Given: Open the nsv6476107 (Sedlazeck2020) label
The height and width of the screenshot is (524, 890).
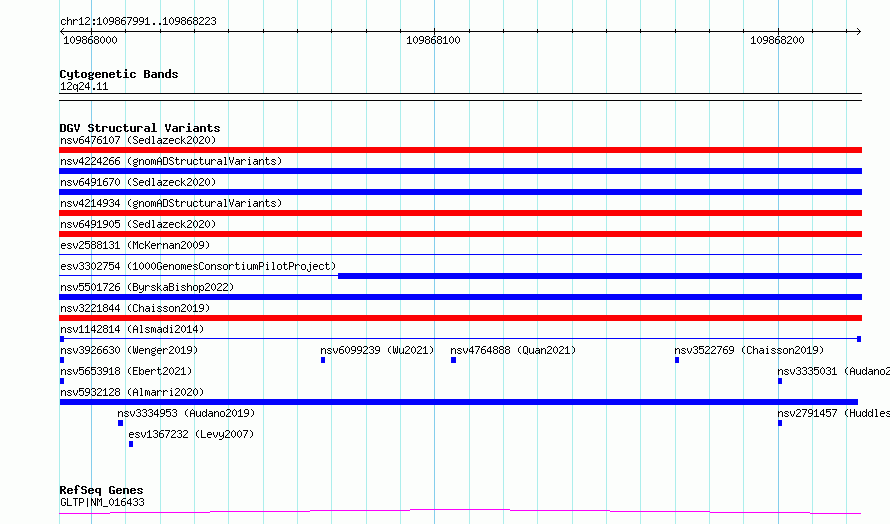Looking at the screenshot, I should (x=138, y=140).
